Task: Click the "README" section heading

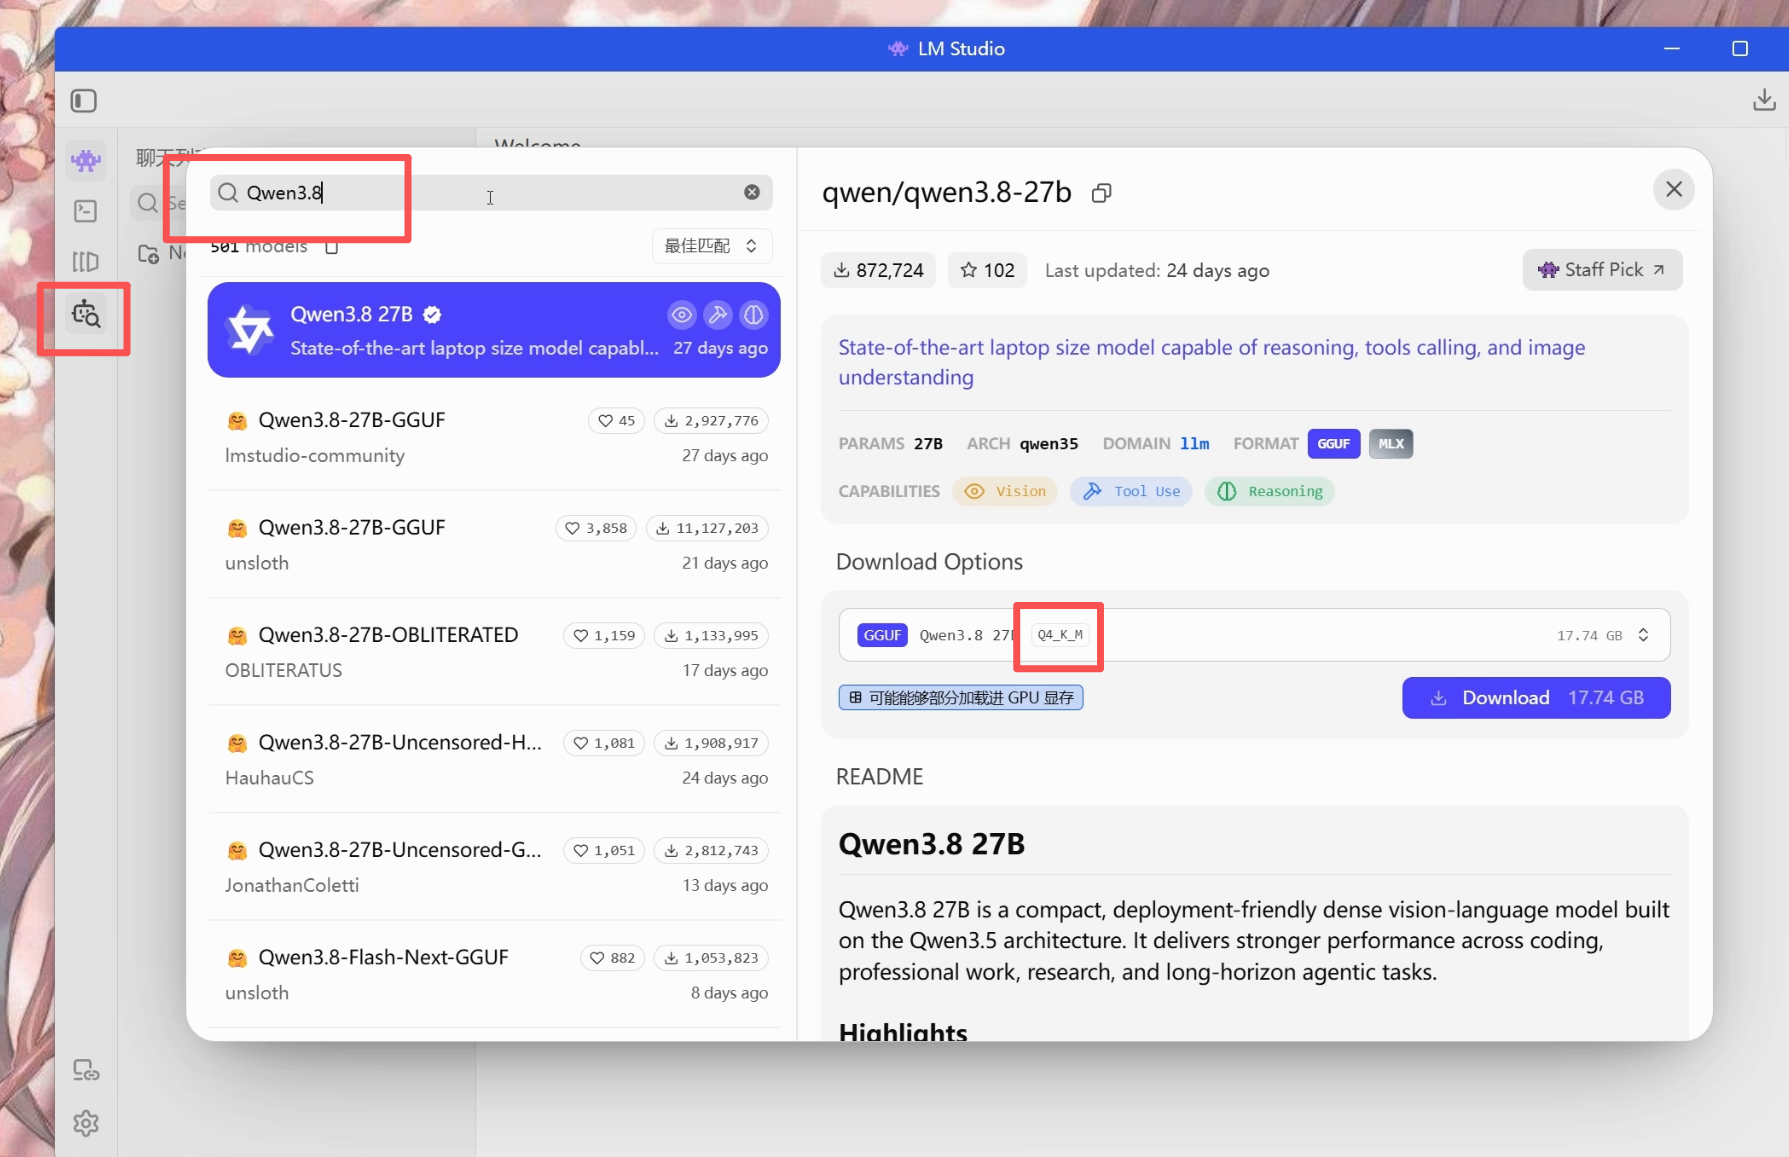Action: (880, 777)
